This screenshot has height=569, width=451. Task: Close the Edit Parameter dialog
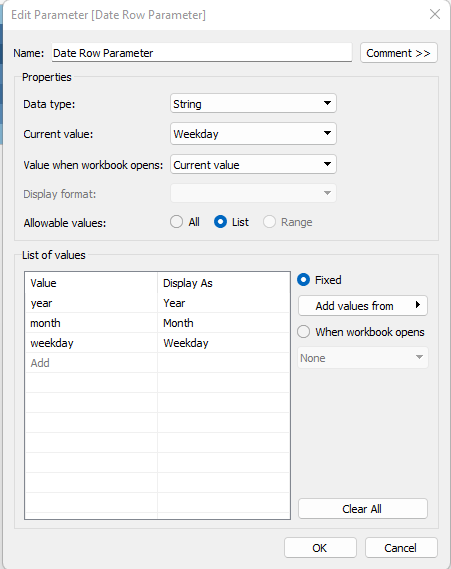pos(435,15)
